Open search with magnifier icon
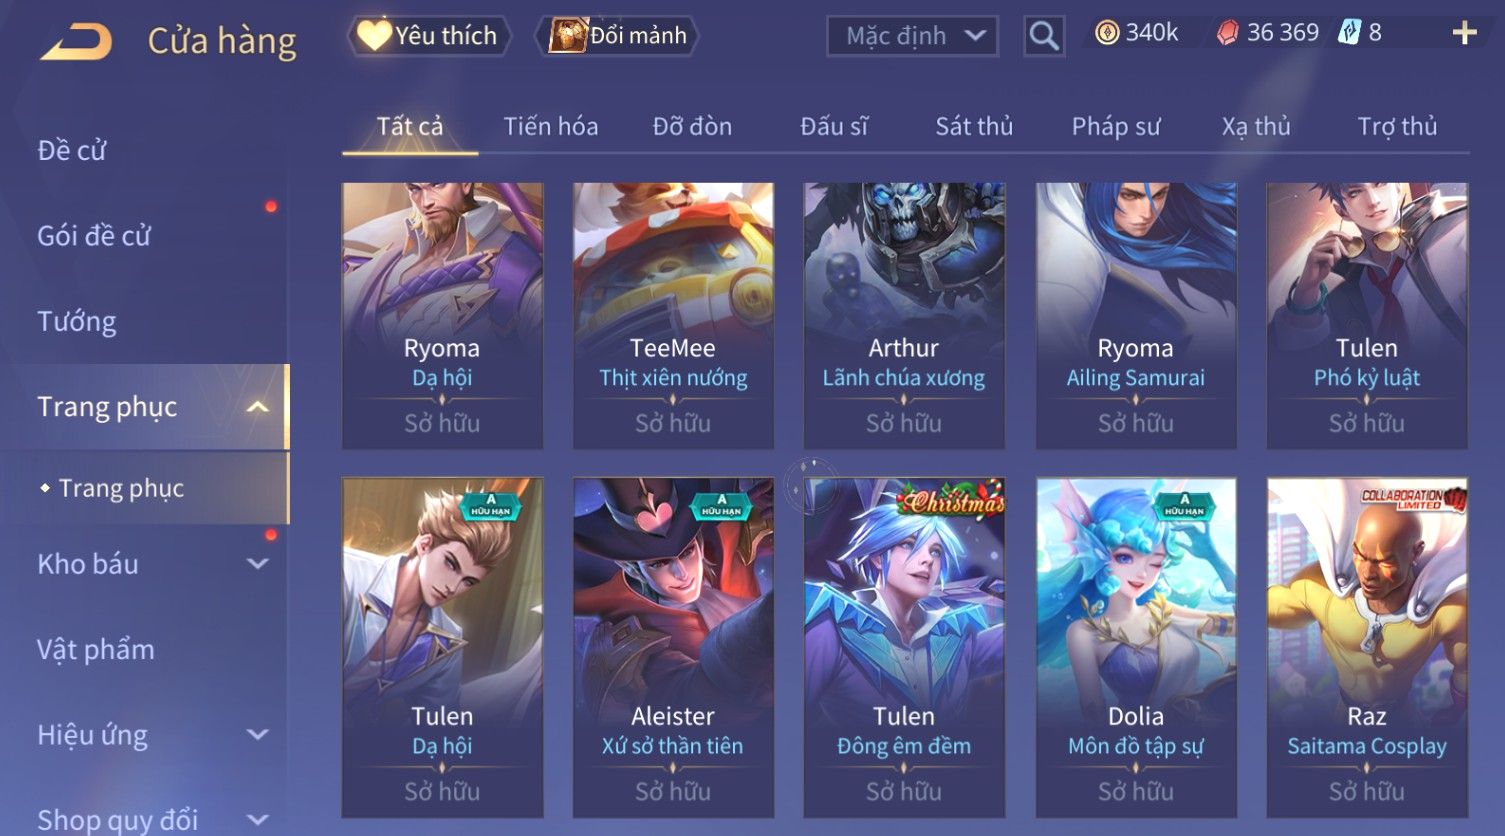The height and width of the screenshot is (836, 1505). pos(1043,36)
